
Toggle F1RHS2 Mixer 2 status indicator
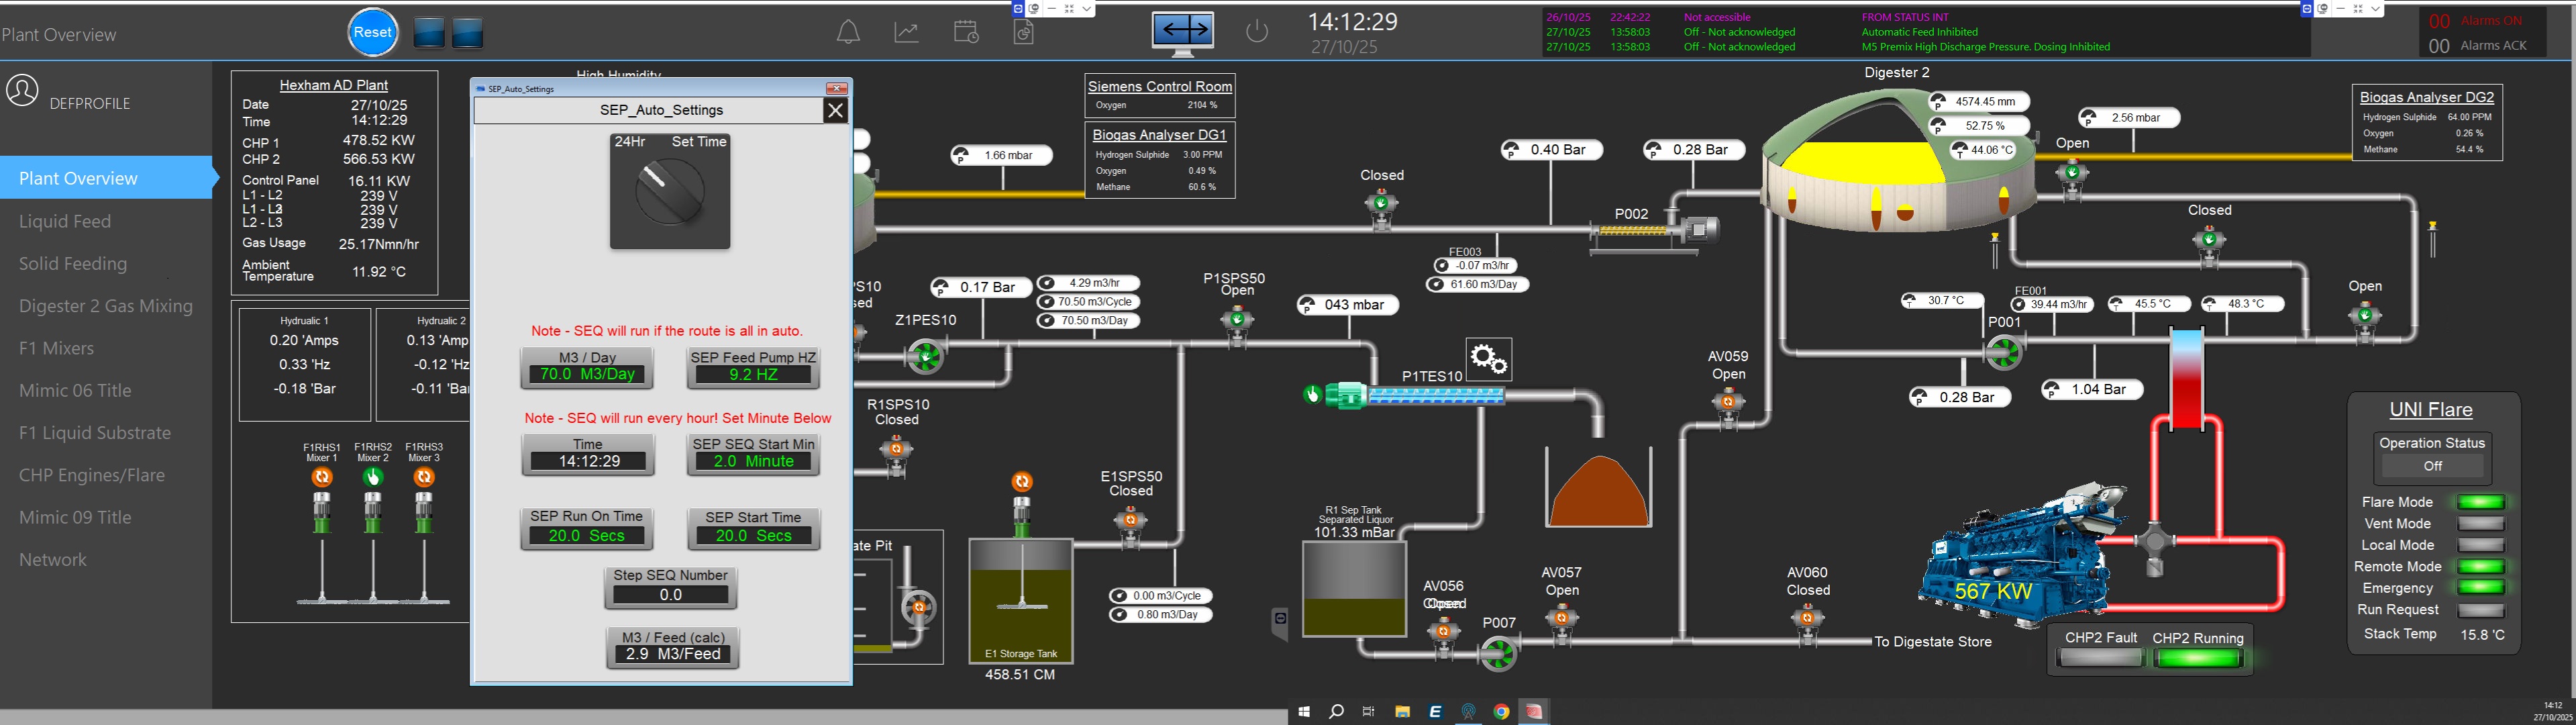(373, 477)
